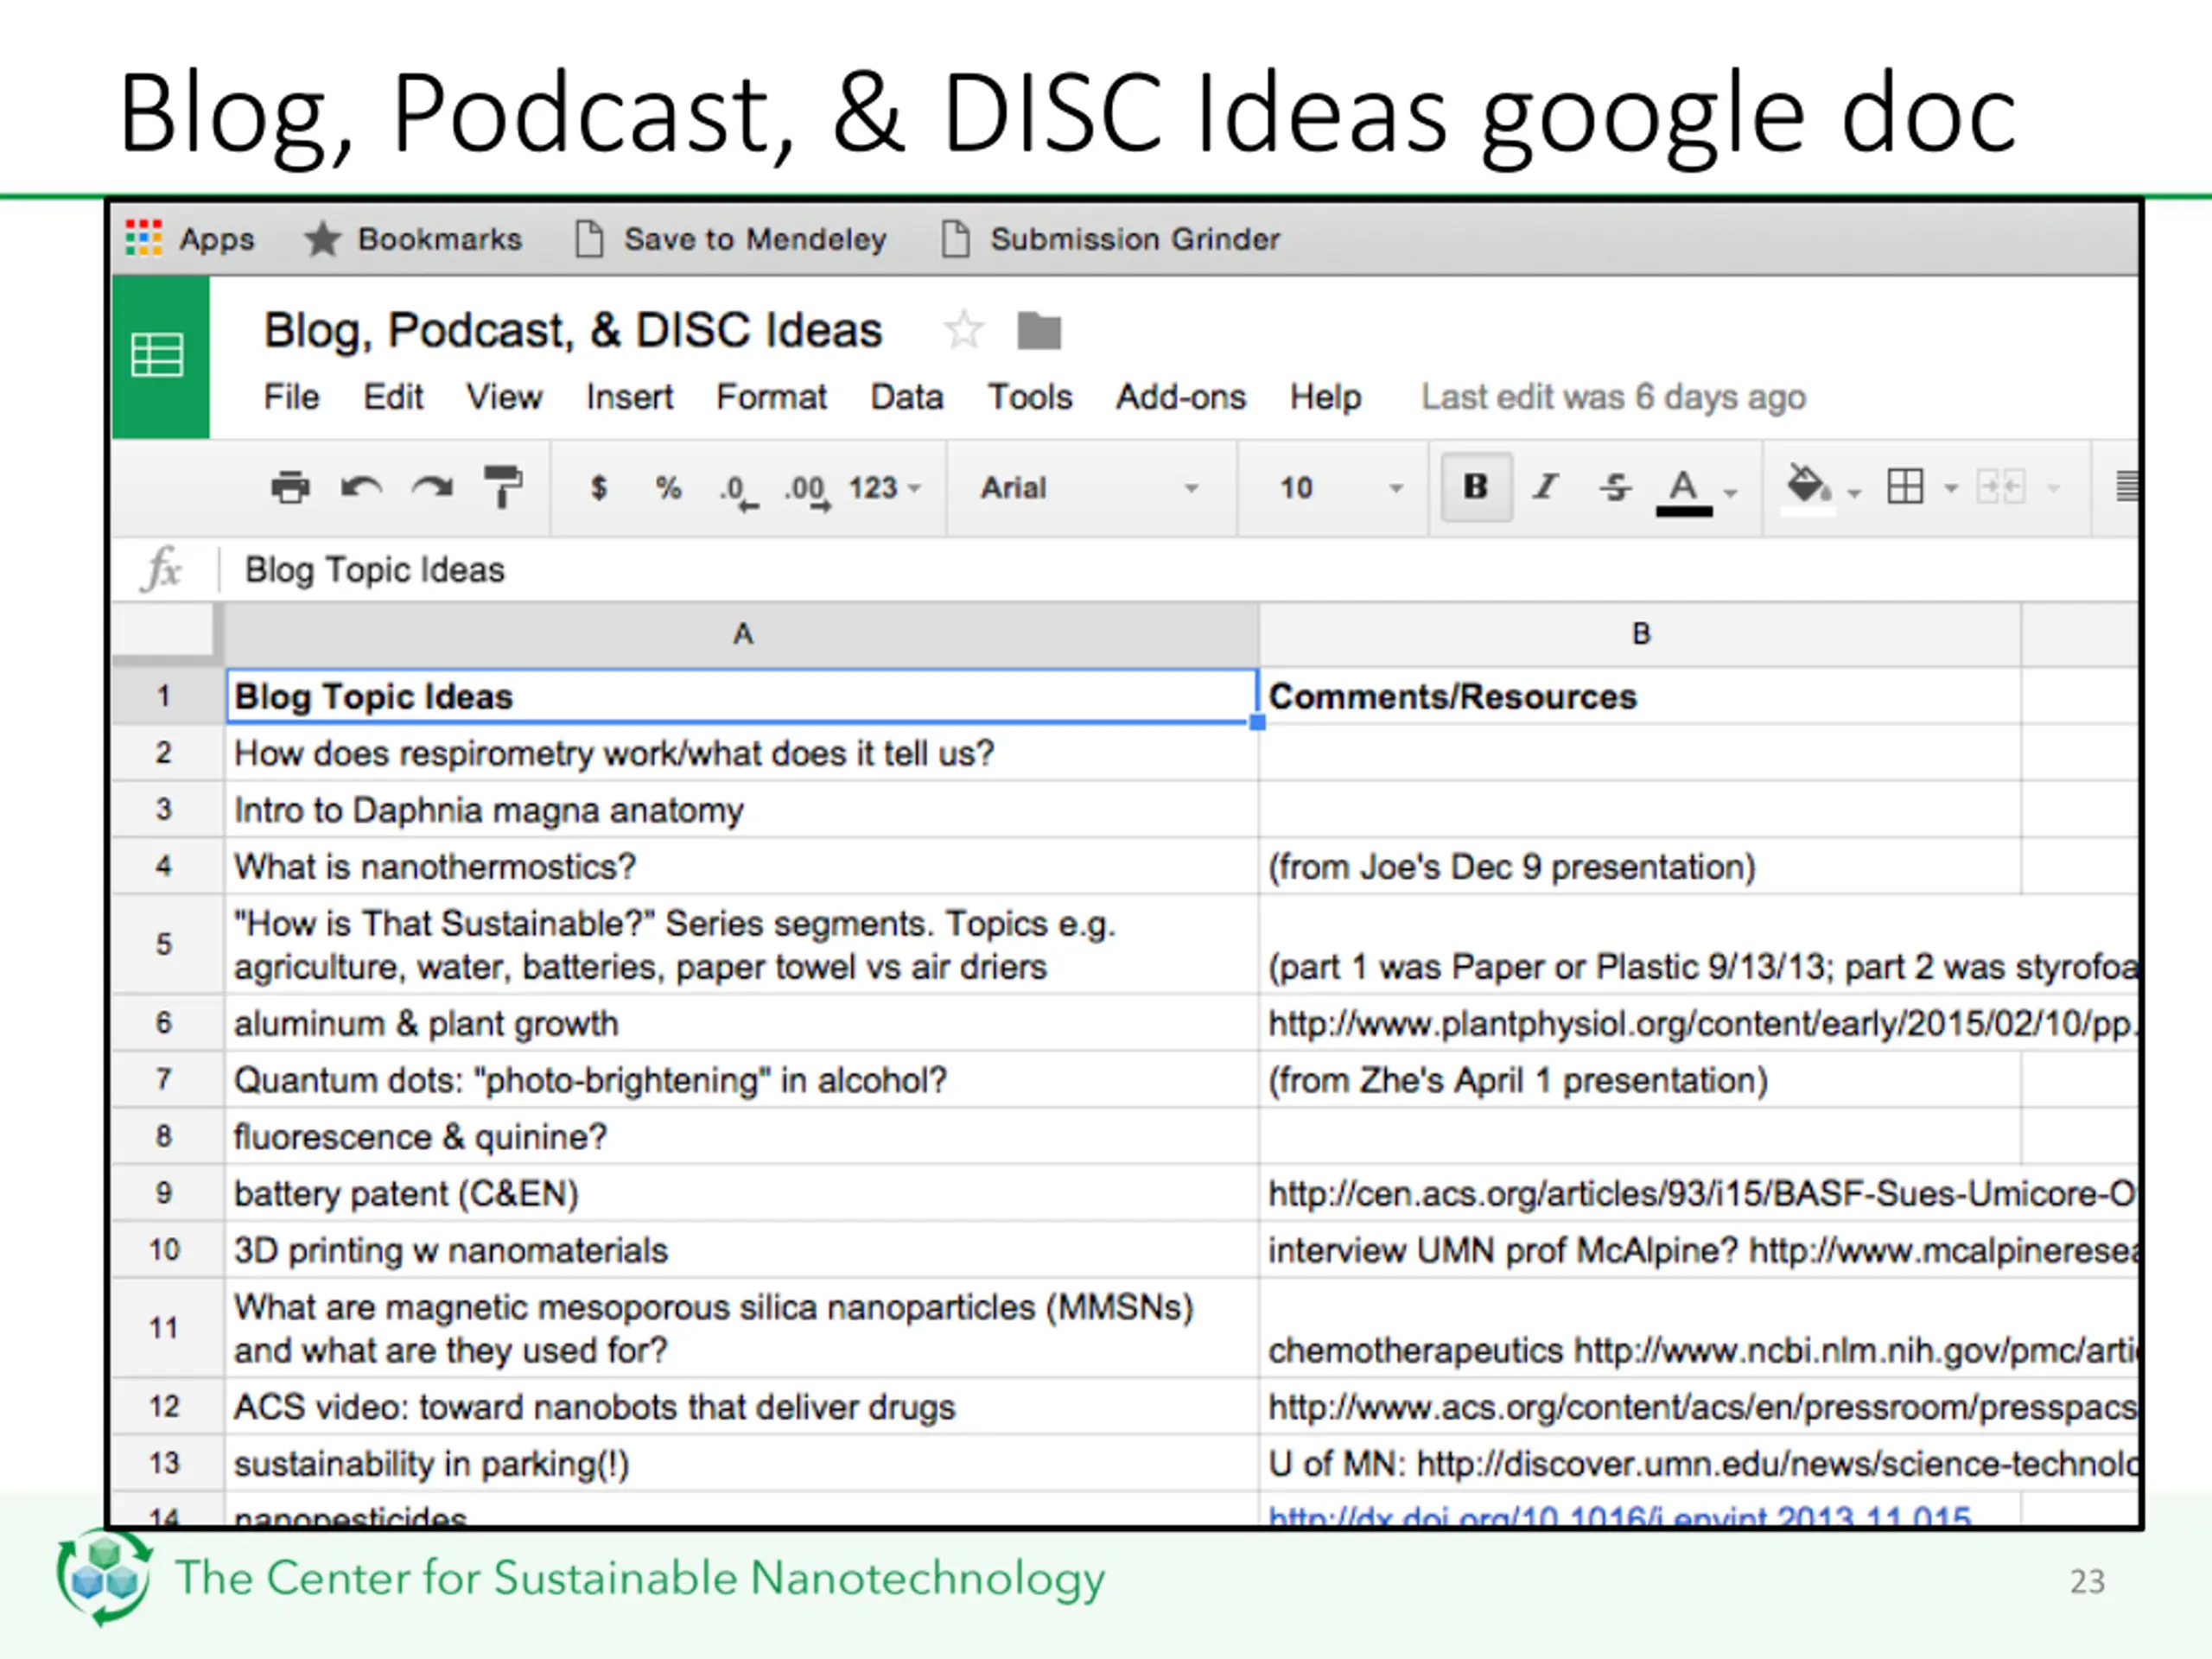Screen dimensions: 2212x1659
Task: Click the Merge cells icon
Action: tap(2001, 487)
